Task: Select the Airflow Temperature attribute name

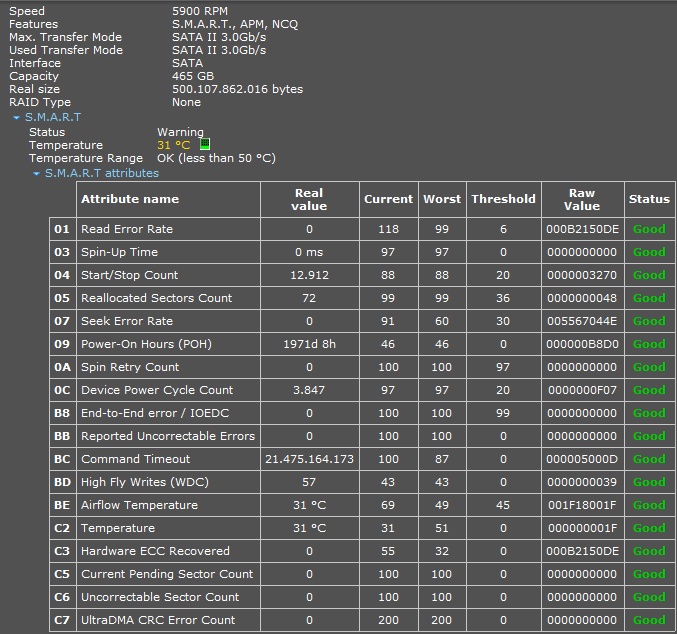Action: pos(139,505)
